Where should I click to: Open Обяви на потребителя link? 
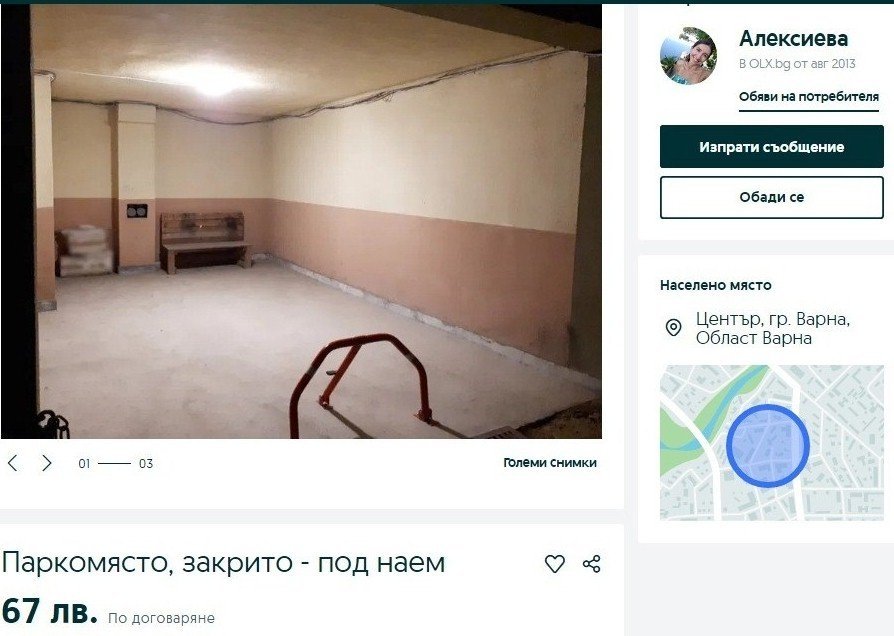[808, 97]
